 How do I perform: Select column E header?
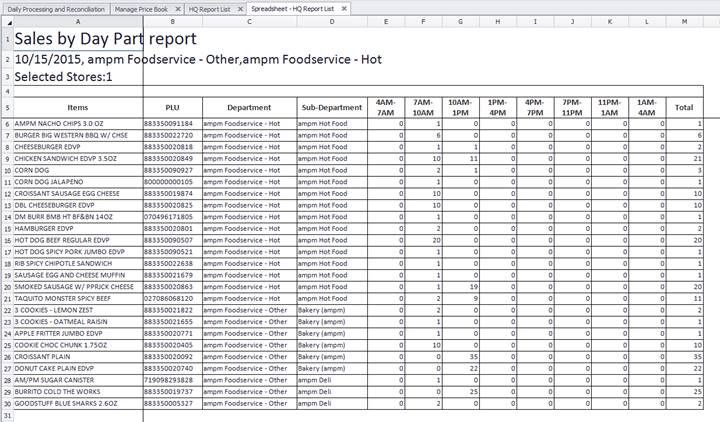[x=386, y=22]
